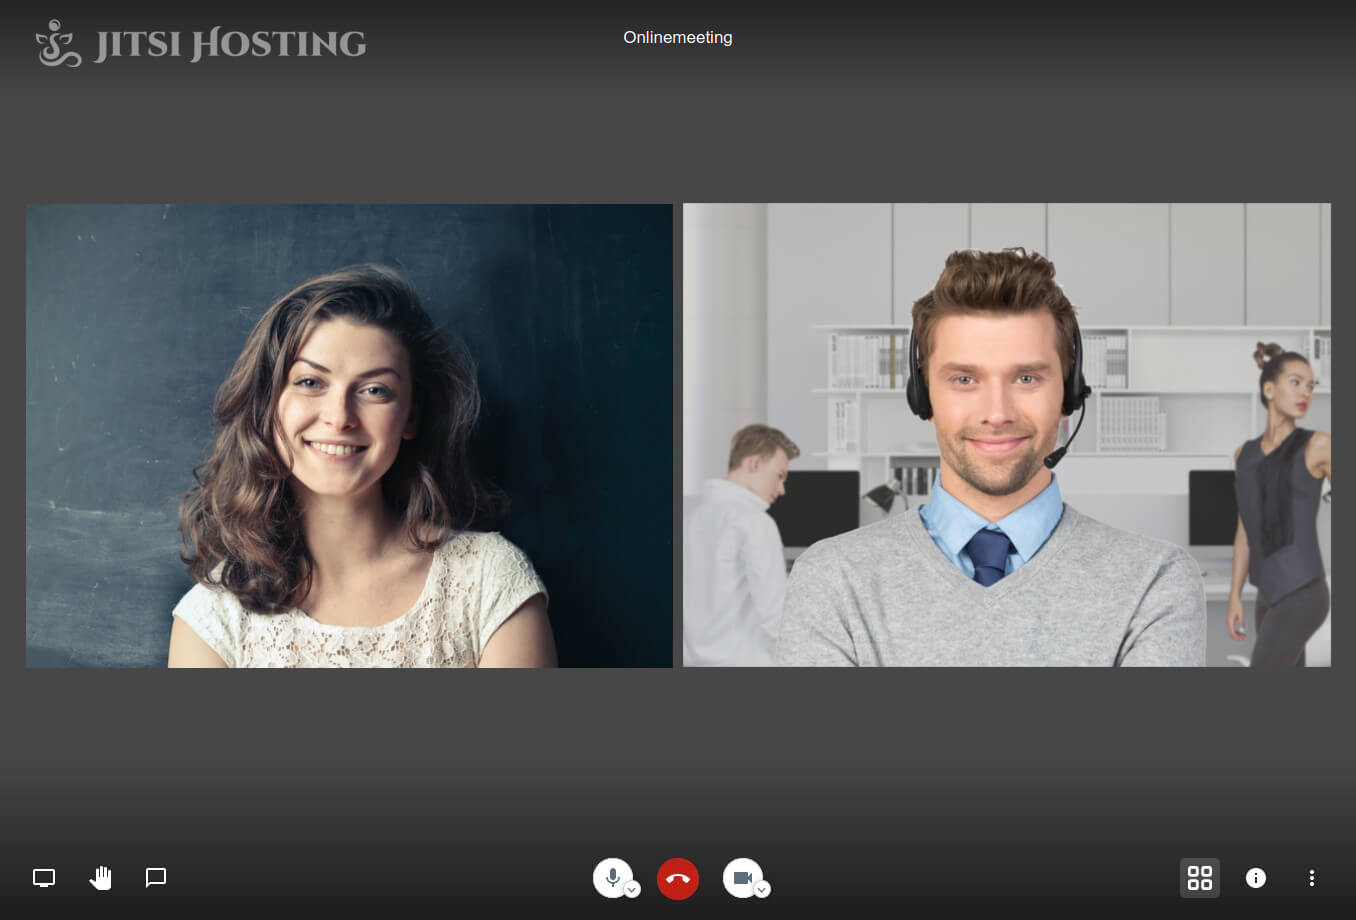Click the Onlinemeeting title at top
Image resolution: width=1356 pixels, height=920 pixels.
tap(678, 37)
